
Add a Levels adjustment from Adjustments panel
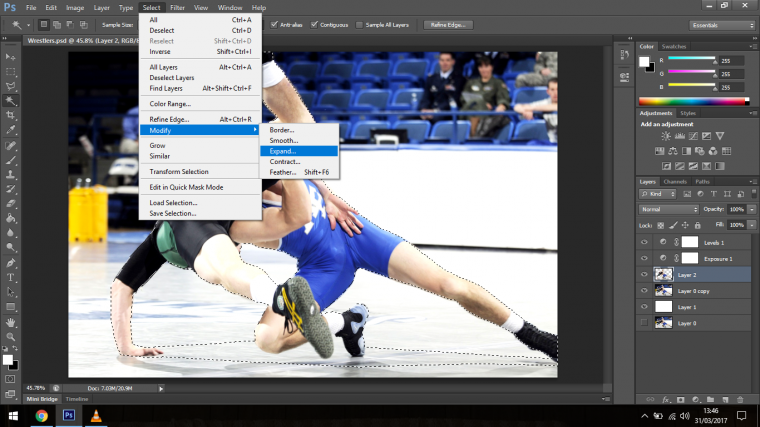680,136
